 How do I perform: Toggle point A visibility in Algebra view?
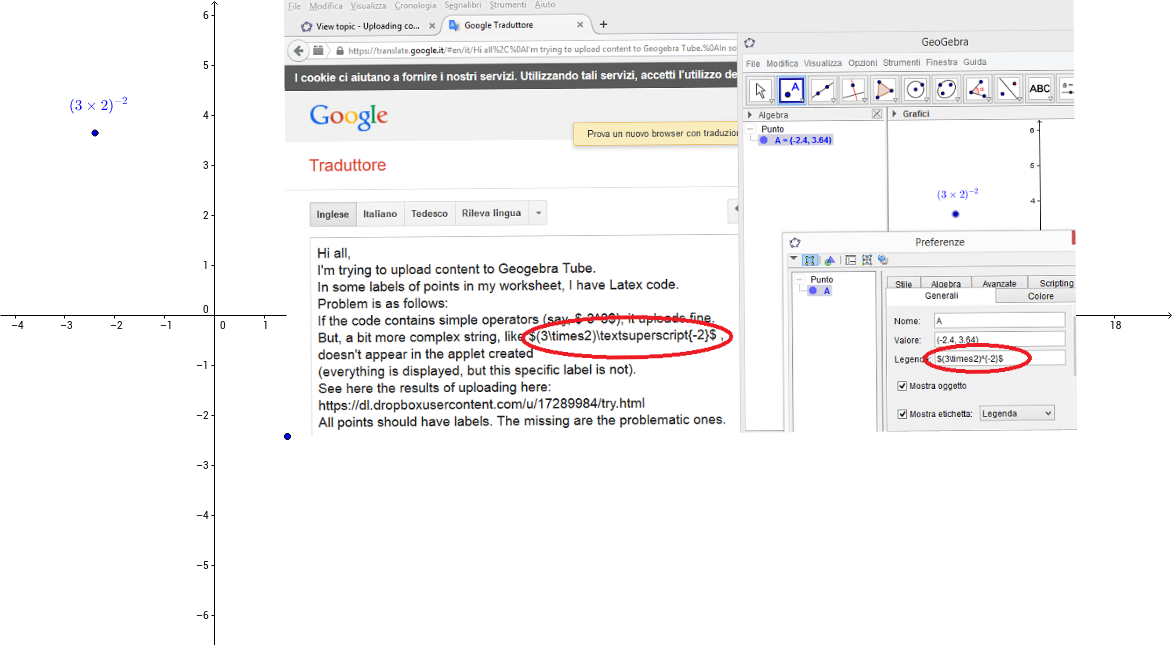pyautogui.click(x=765, y=141)
